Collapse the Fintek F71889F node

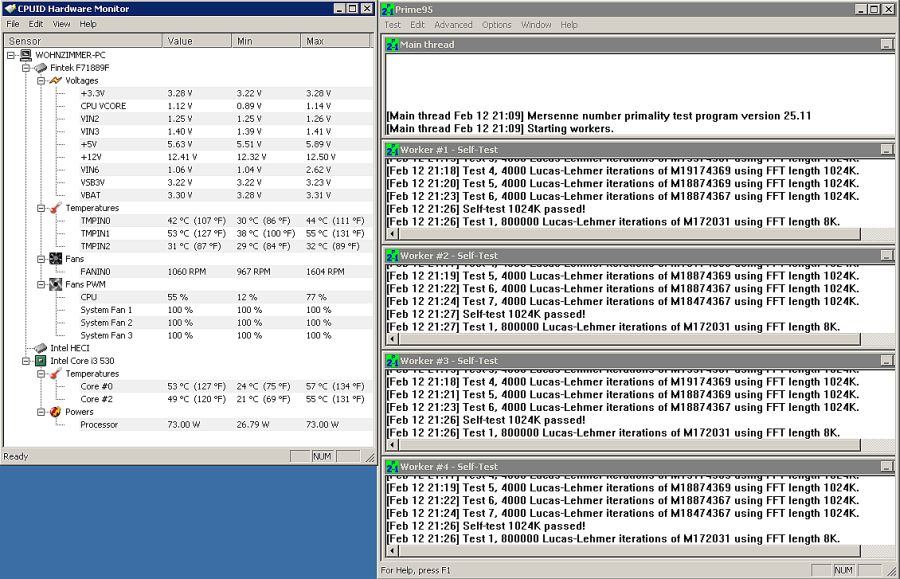pos(26,68)
